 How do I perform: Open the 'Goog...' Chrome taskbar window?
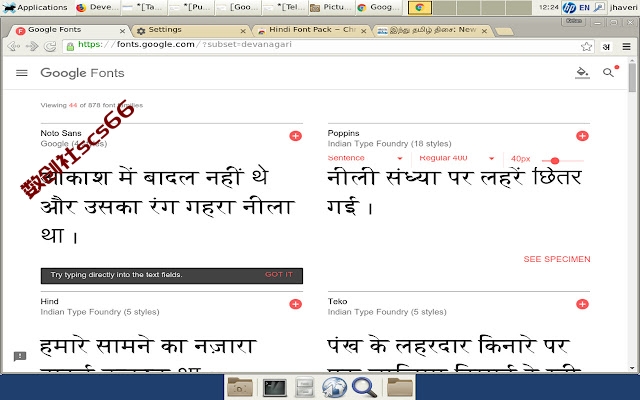click(x=378, y=7)
